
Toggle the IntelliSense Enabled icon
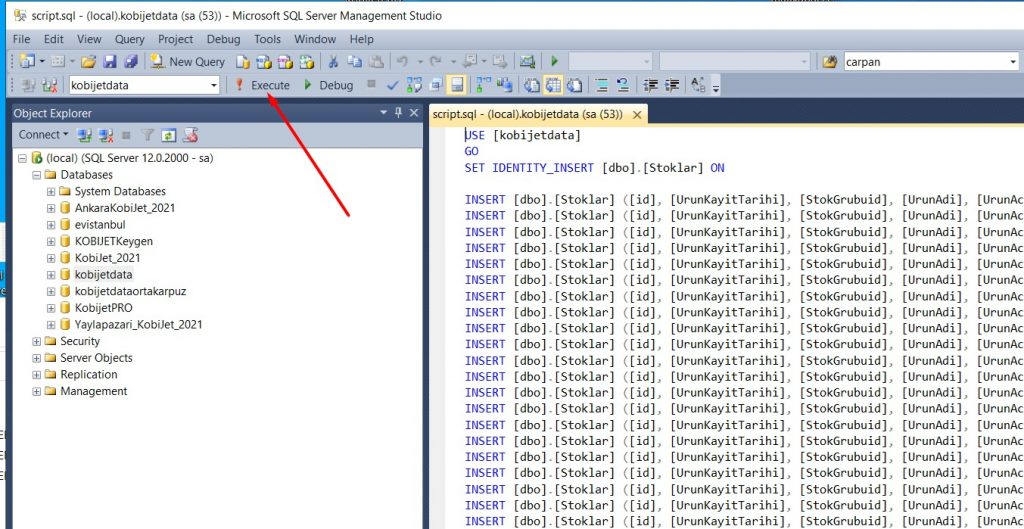[x=456, y=85]
